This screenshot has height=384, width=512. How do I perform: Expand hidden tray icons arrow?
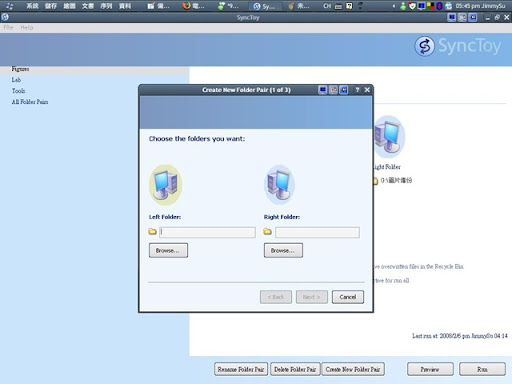394,6
